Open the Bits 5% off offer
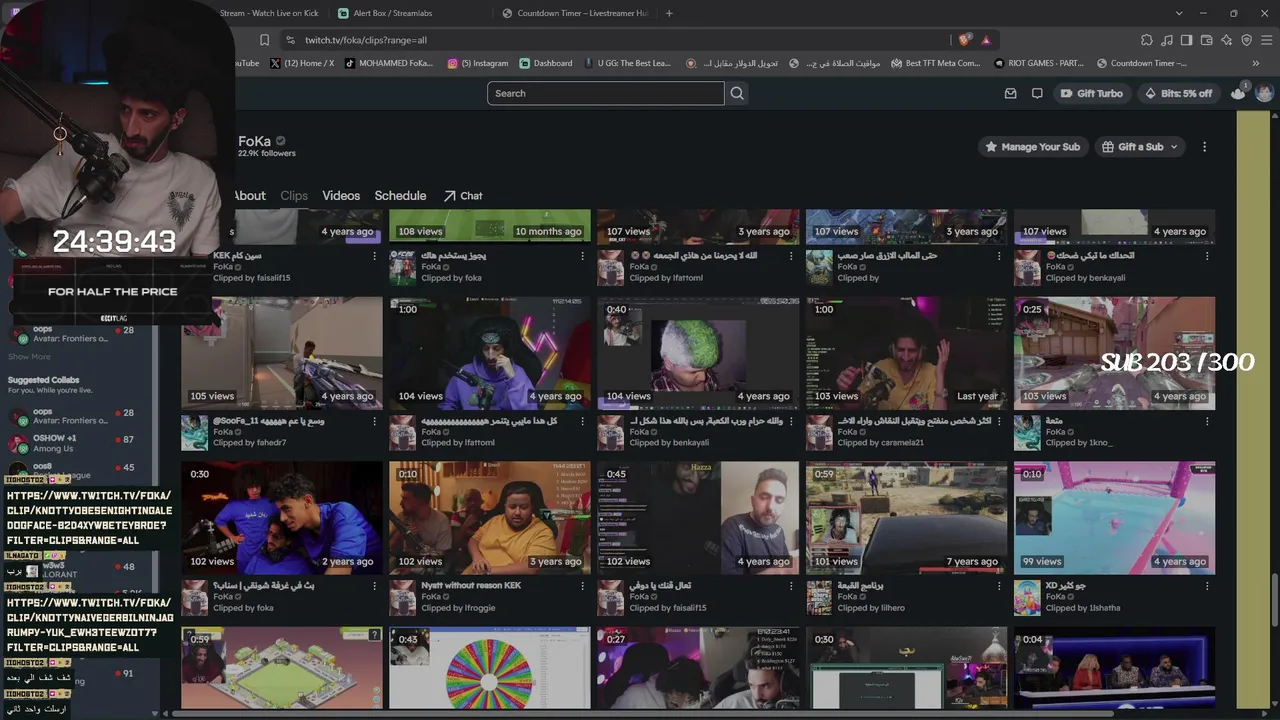 (x=1179, y=93)
